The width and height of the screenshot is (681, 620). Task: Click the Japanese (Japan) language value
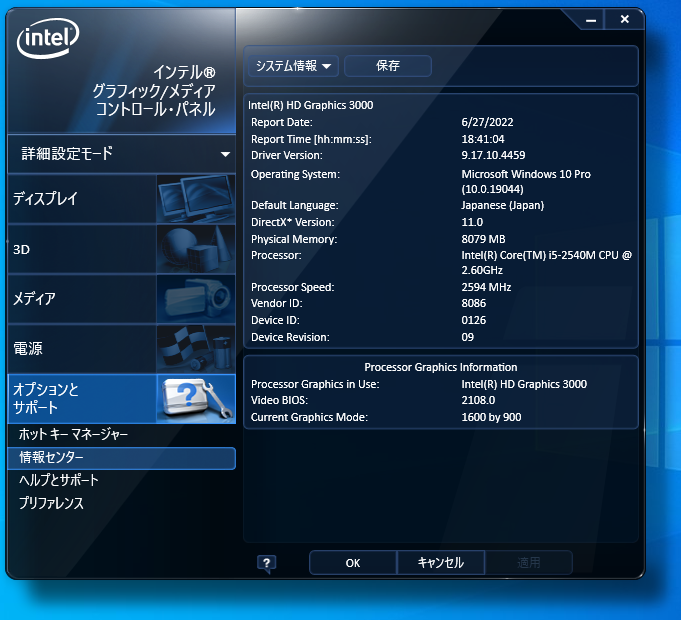(502, 205)
